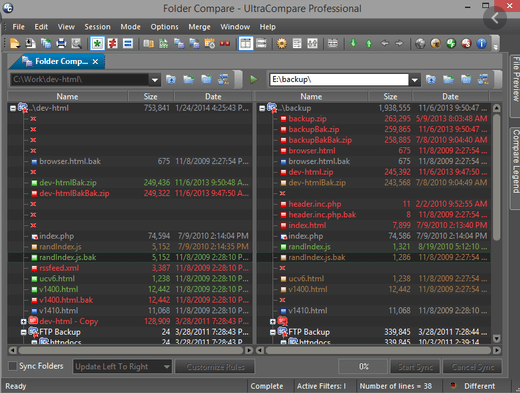Image resolution: width=520 pixels, height=393 pixels.
Task: Click the green next difference arrow
Action: pos(353,43)
